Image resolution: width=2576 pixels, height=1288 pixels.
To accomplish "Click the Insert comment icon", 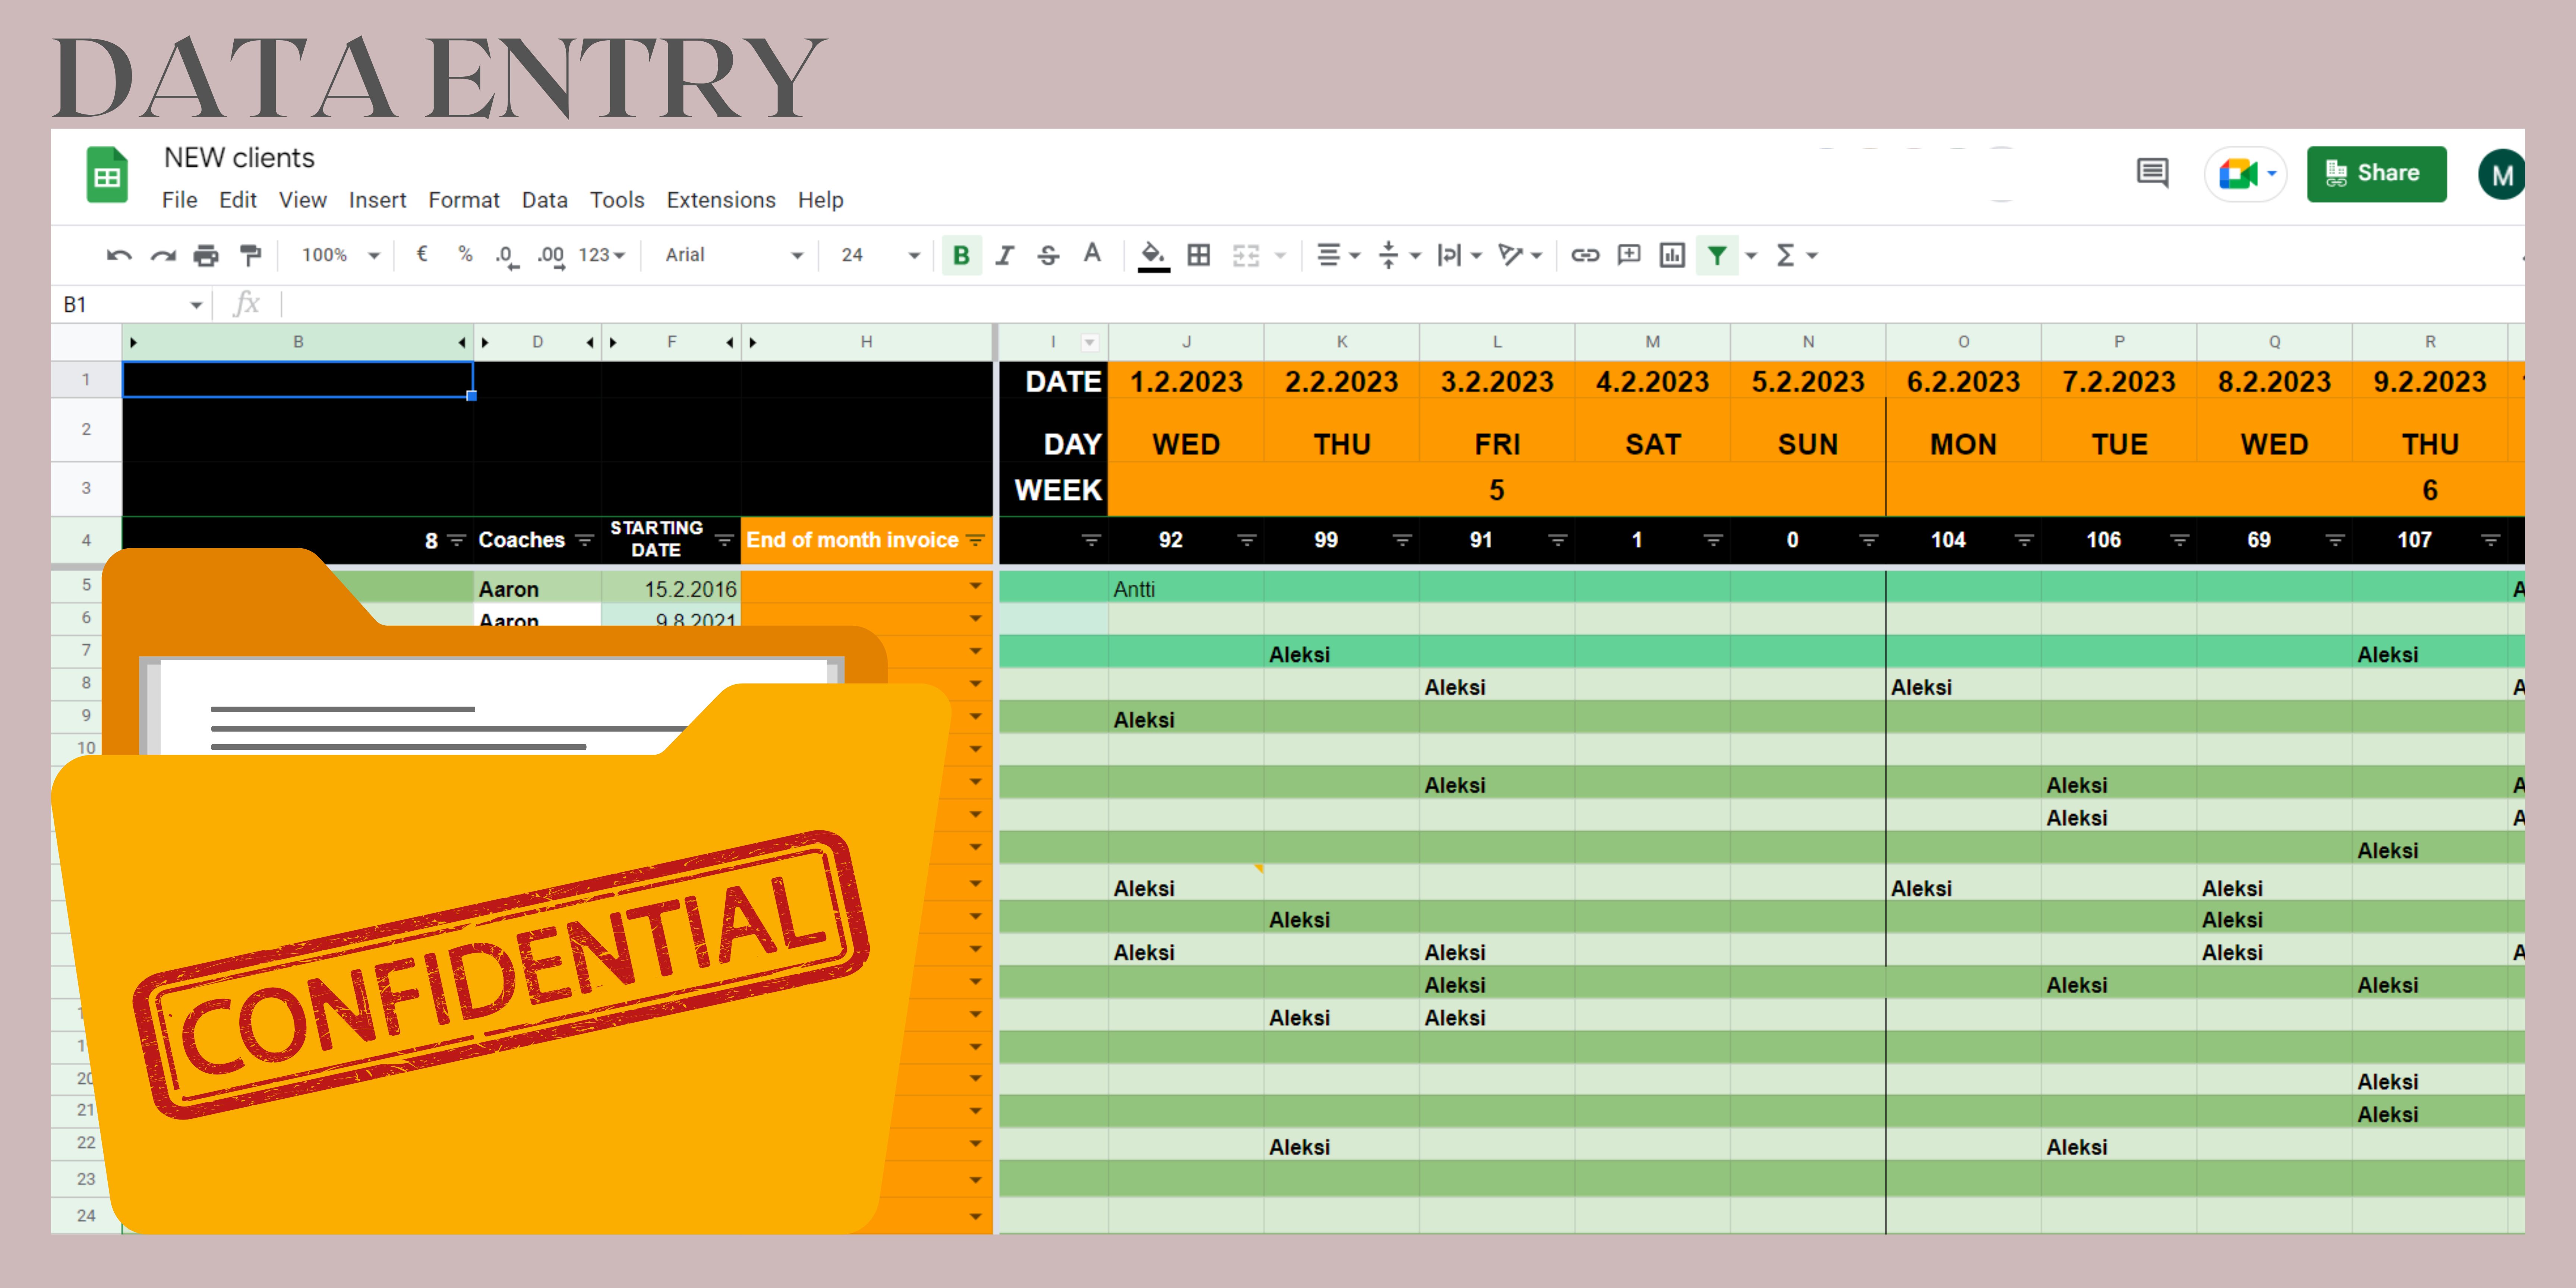I will 1629,254.
